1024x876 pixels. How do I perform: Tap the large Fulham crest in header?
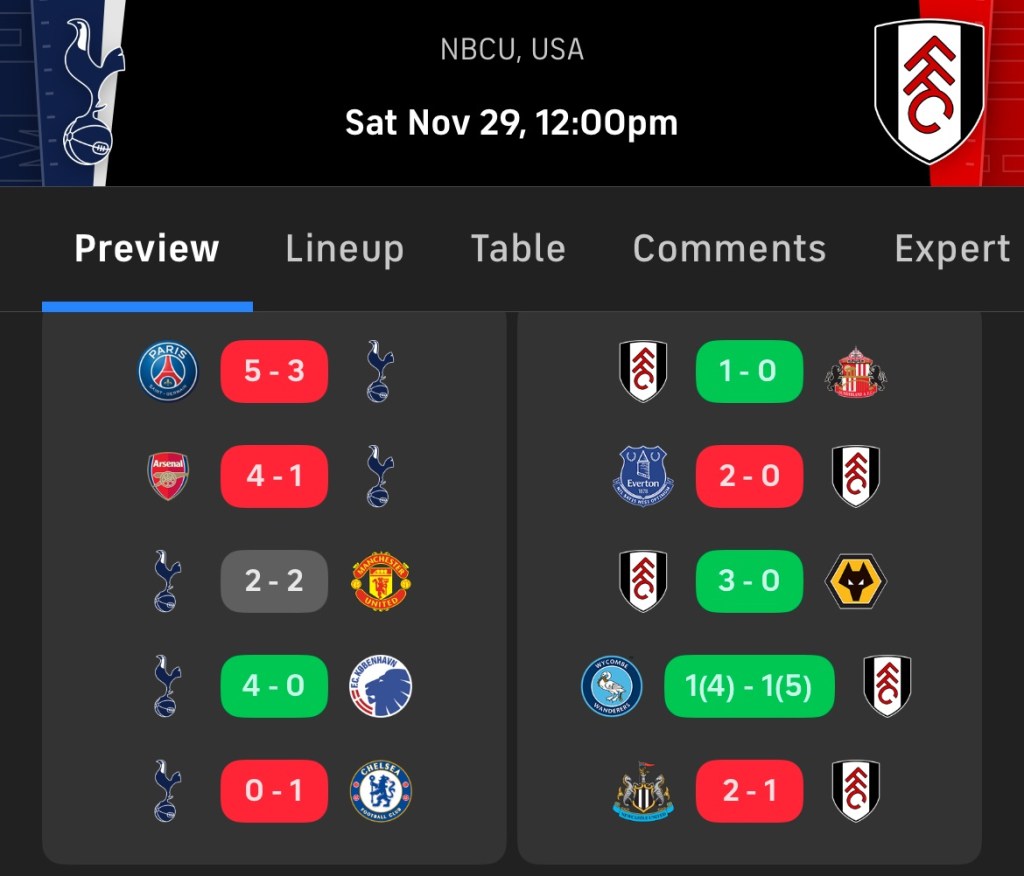click(928, 91)
